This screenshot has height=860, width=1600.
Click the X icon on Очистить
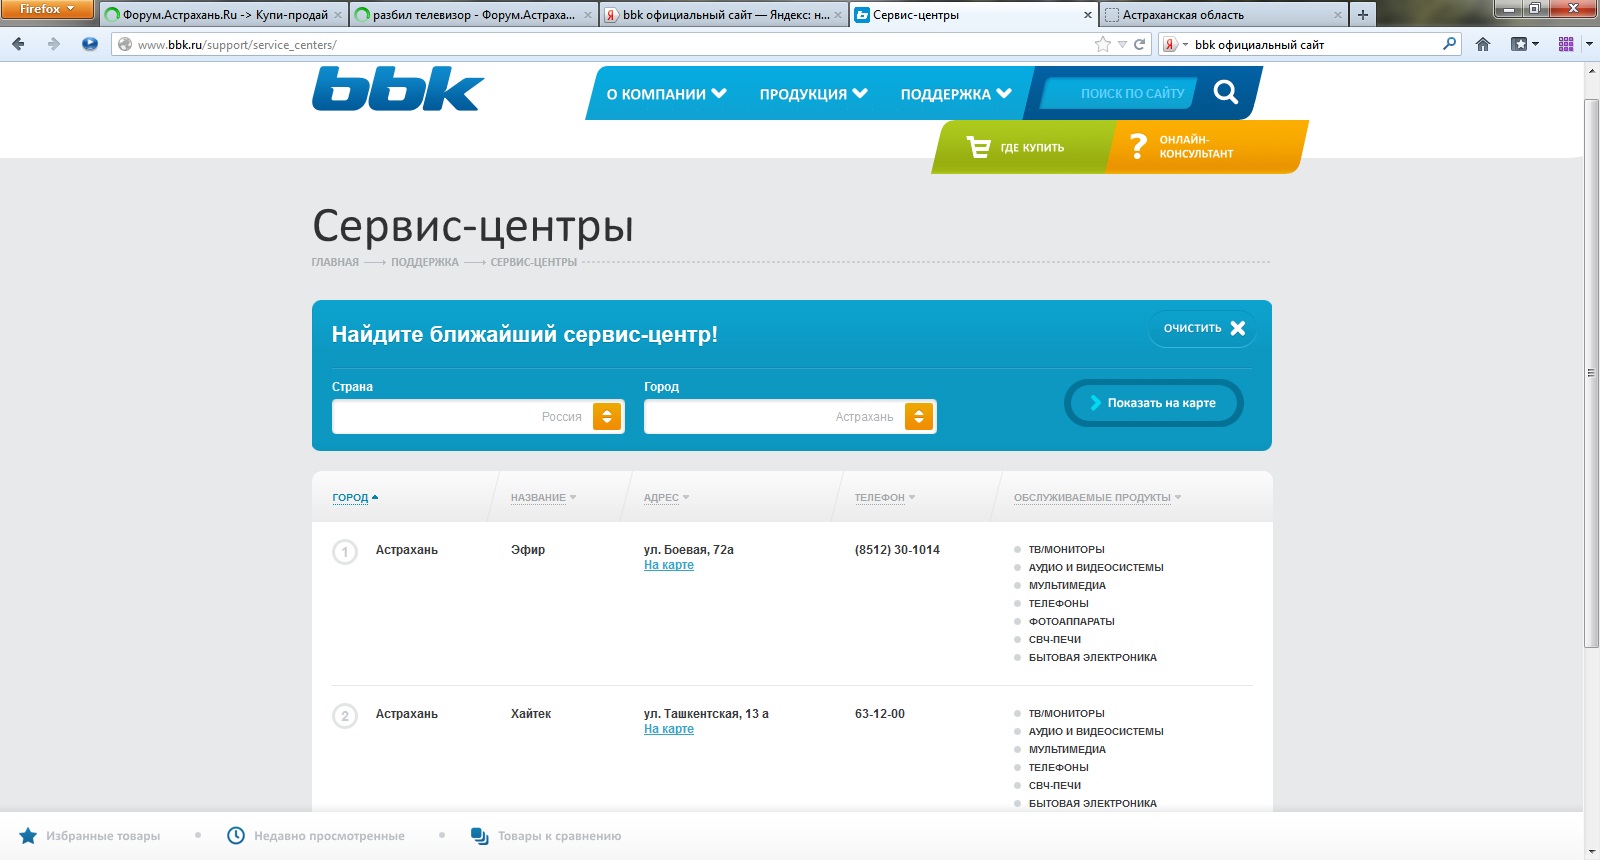tap(1238, 328)
